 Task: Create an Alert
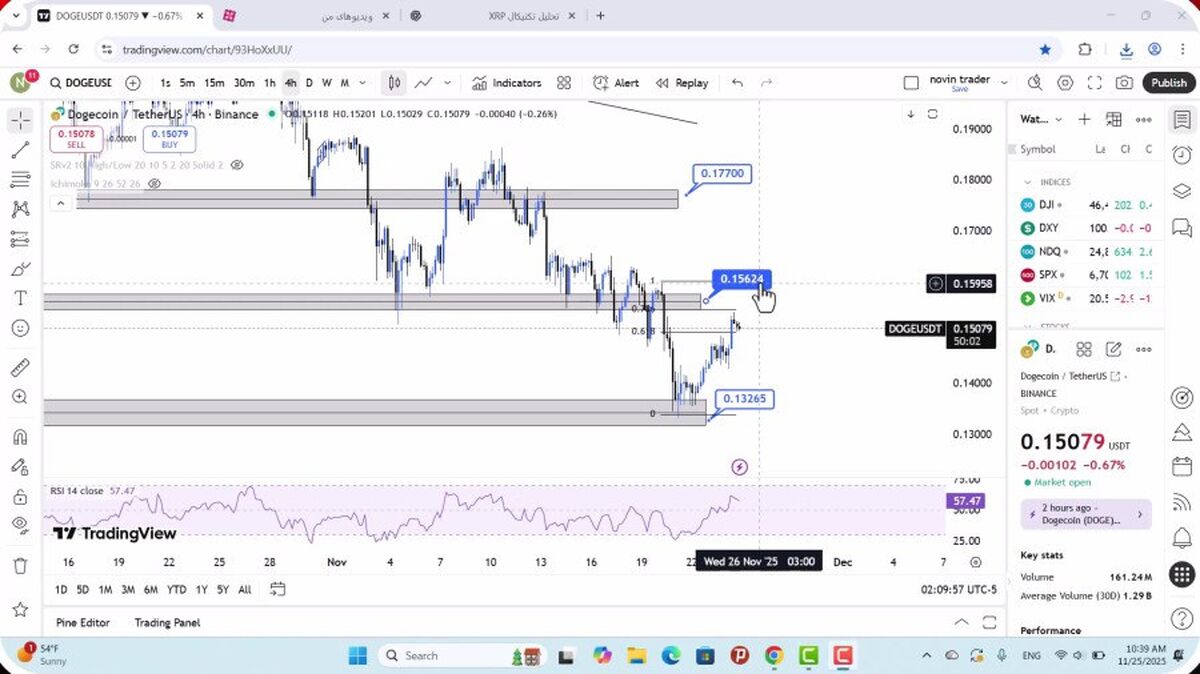(616, 83)
